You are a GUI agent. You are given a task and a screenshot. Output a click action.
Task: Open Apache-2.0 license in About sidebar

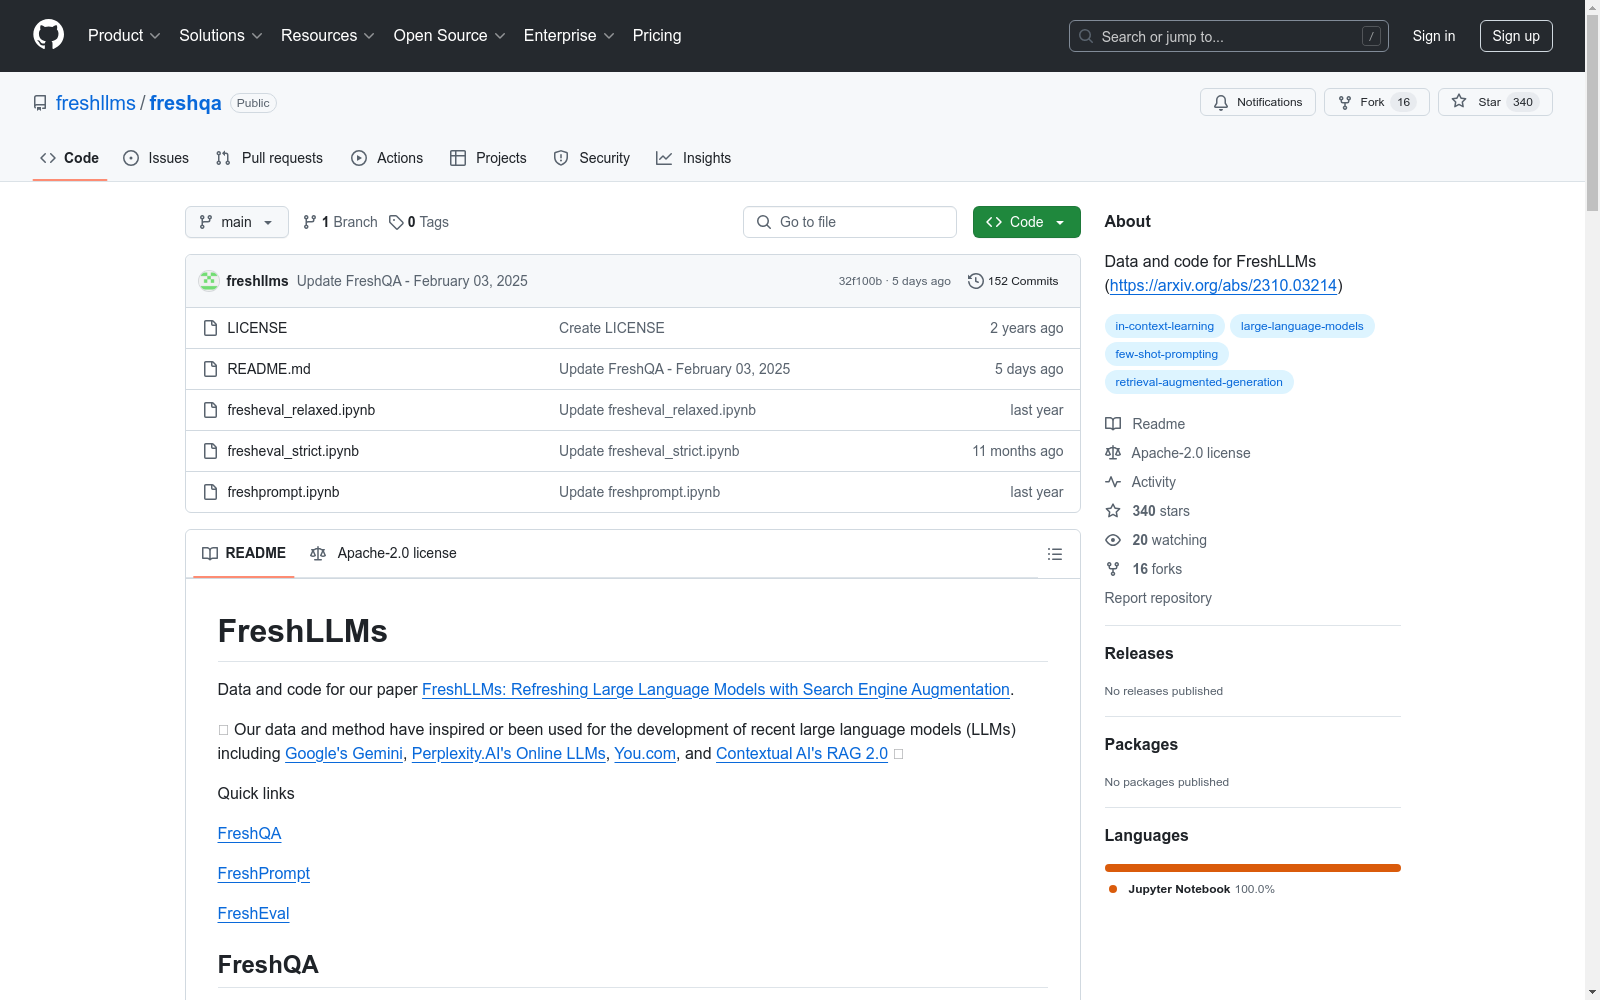(1178, 453)
